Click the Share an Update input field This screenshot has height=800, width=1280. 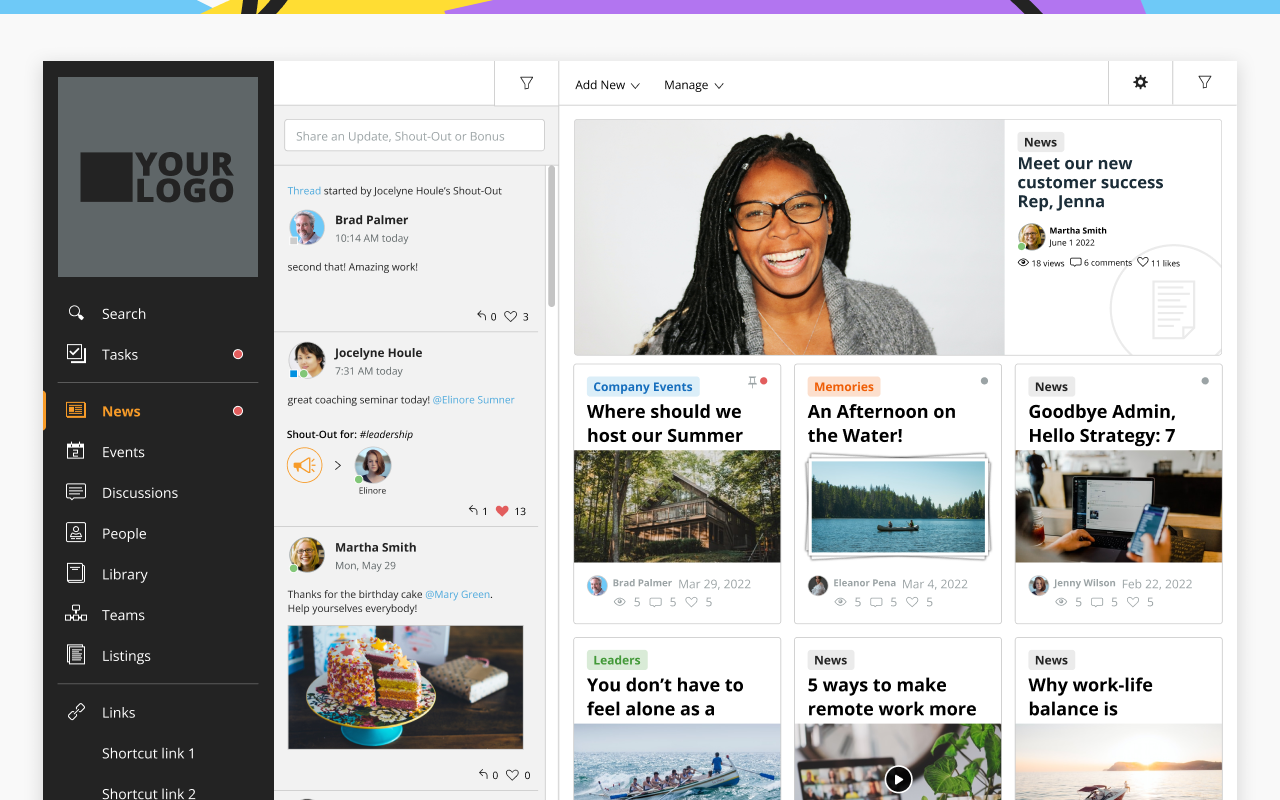pyautogui.click(x=414, y=136)
